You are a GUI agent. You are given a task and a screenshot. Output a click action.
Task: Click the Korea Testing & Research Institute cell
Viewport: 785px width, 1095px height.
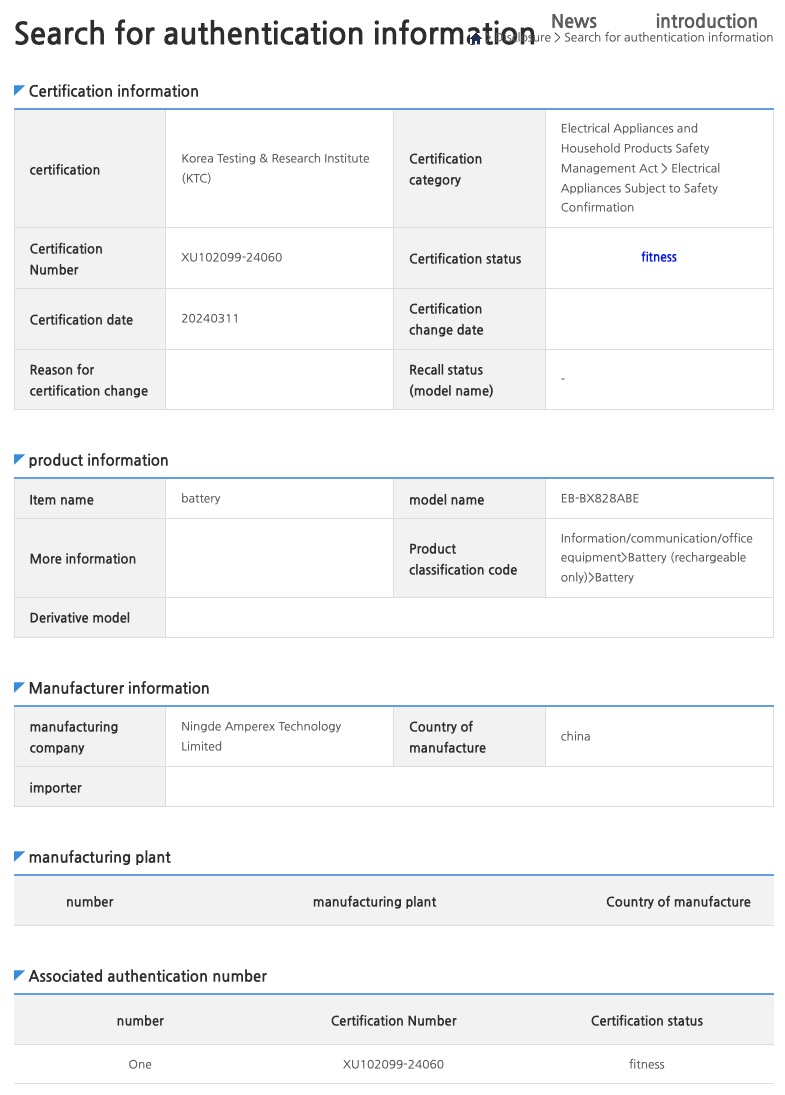(275, 168)
